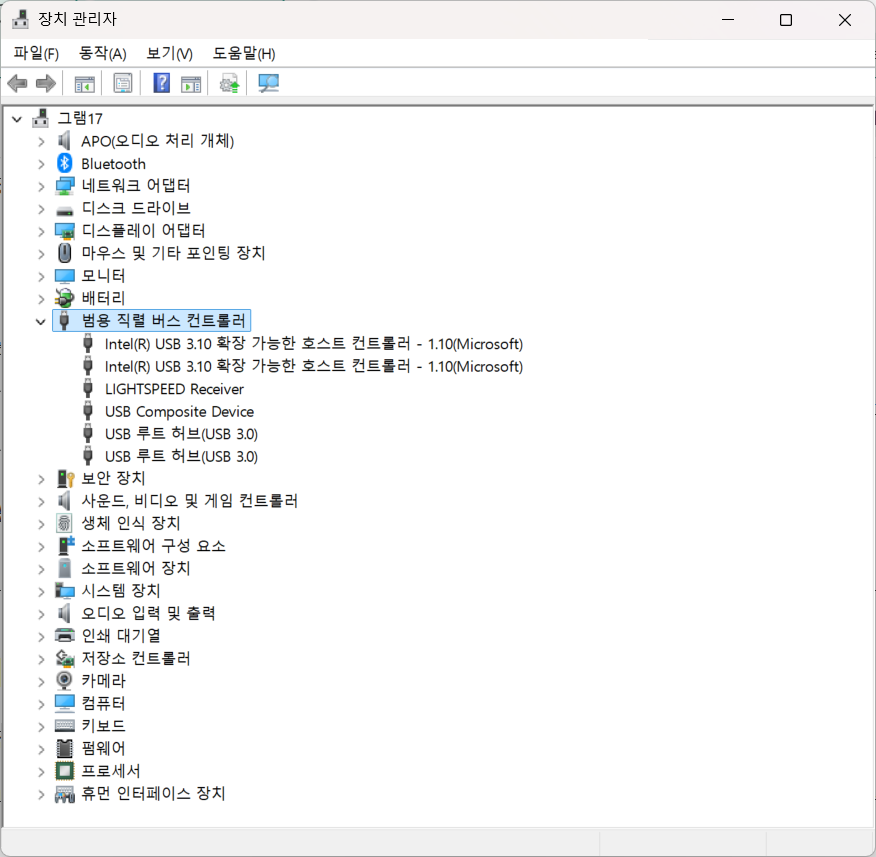Click the 네트워크 어댑터 icon
Screen dimensions: 876x857
pos(65,186)
